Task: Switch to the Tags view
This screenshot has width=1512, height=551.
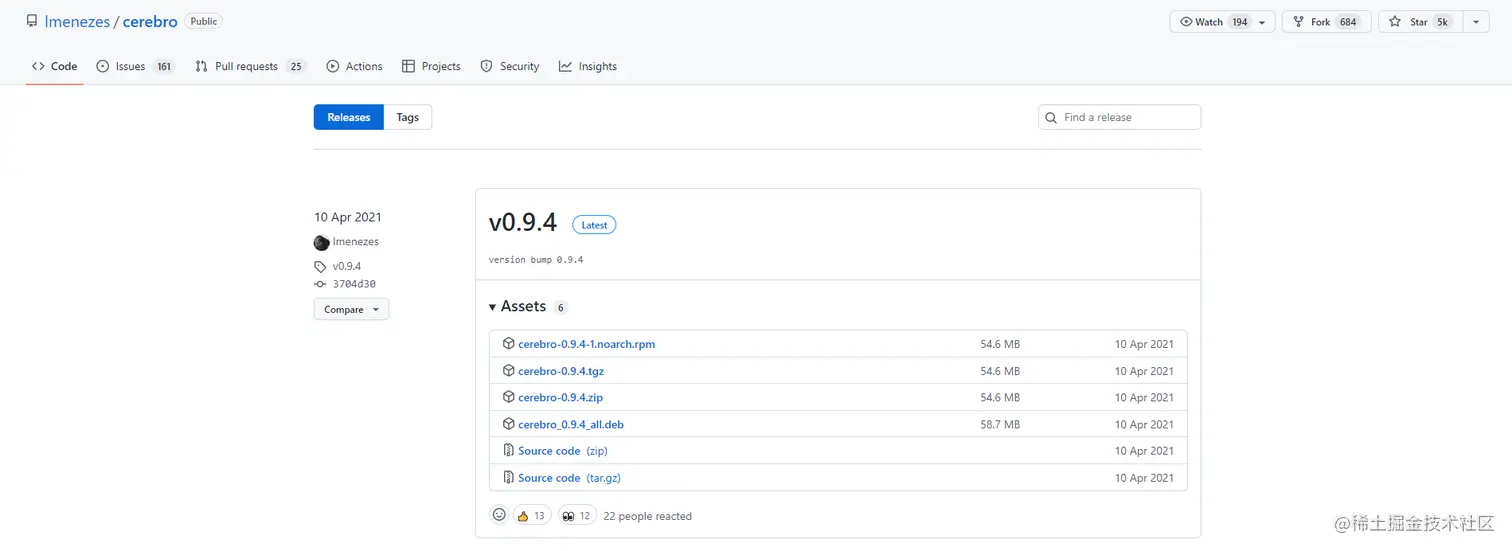Action: (408, 117)
